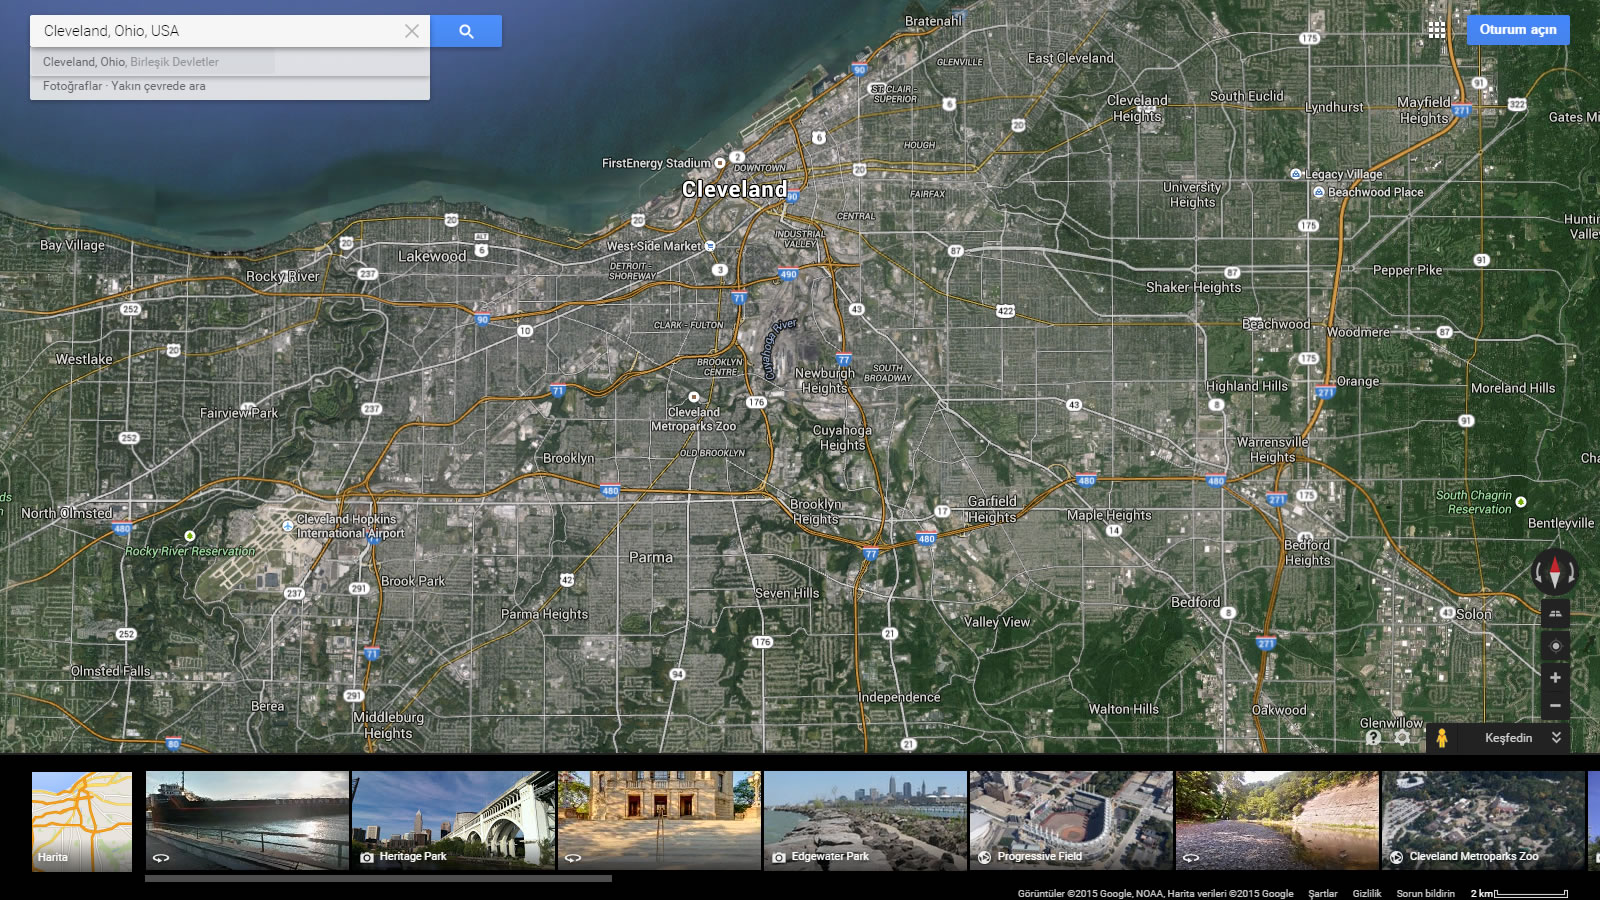Open the Progressive Field thumbnail
The height and width of the screenshot is (900, 1600).
(x=1070, y=821)
